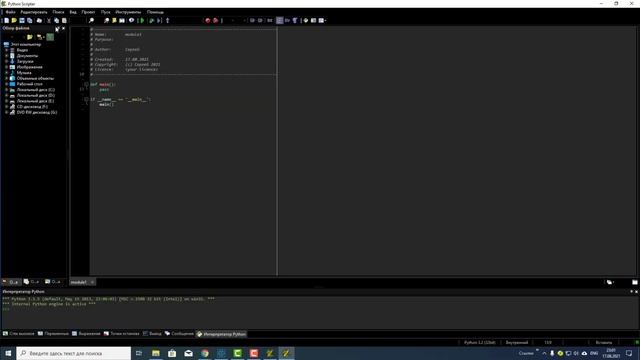The width and height of the screenshot is (640, 360).
Task: Close the Обзор файлов side panel
Action: click(x=63, y=28)
